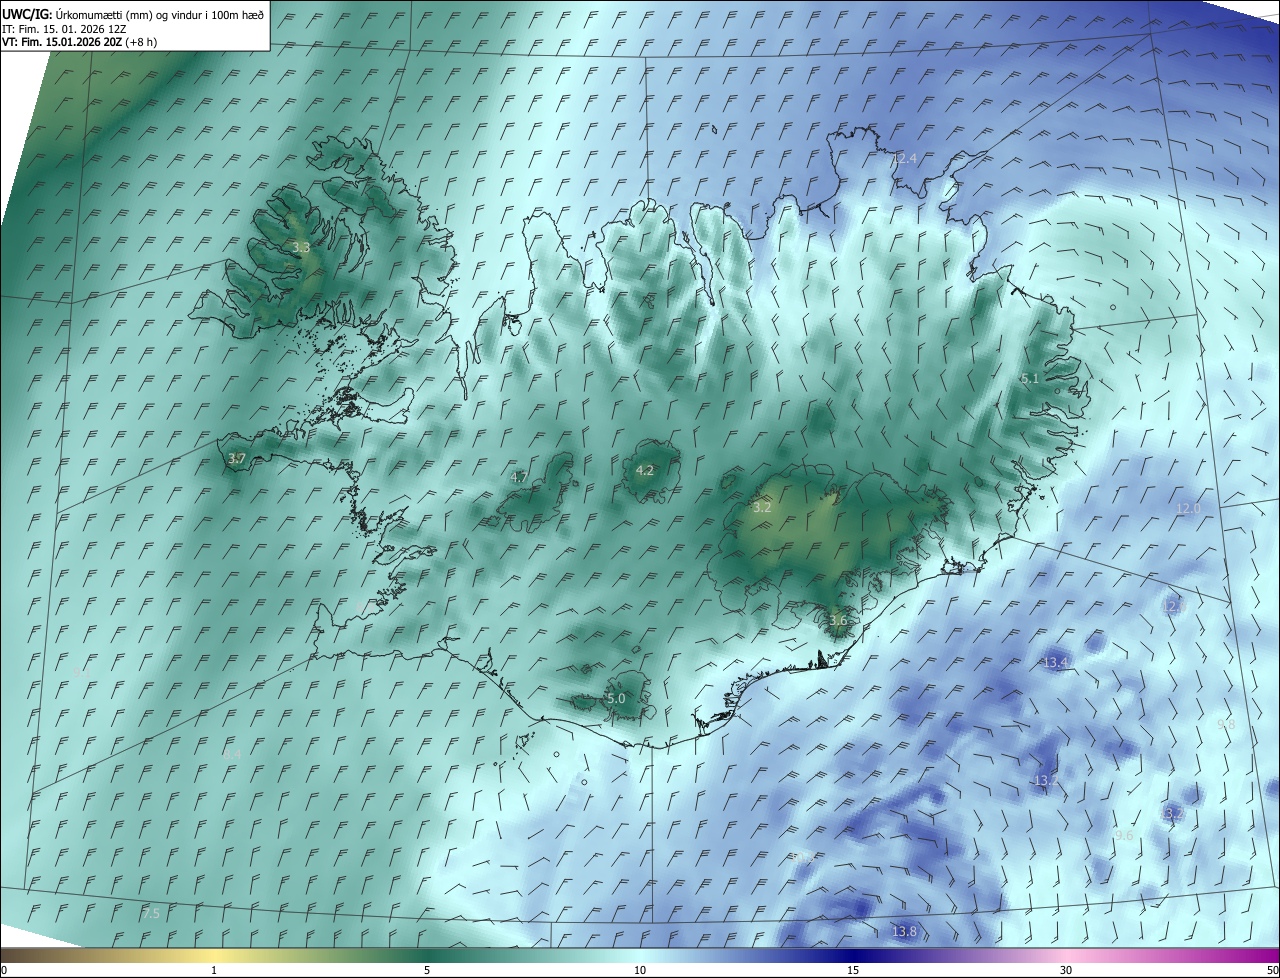Click the 5.0 value label near the south coast
The width and height of the screenshot is (1280, 978).
pos(616,699)
